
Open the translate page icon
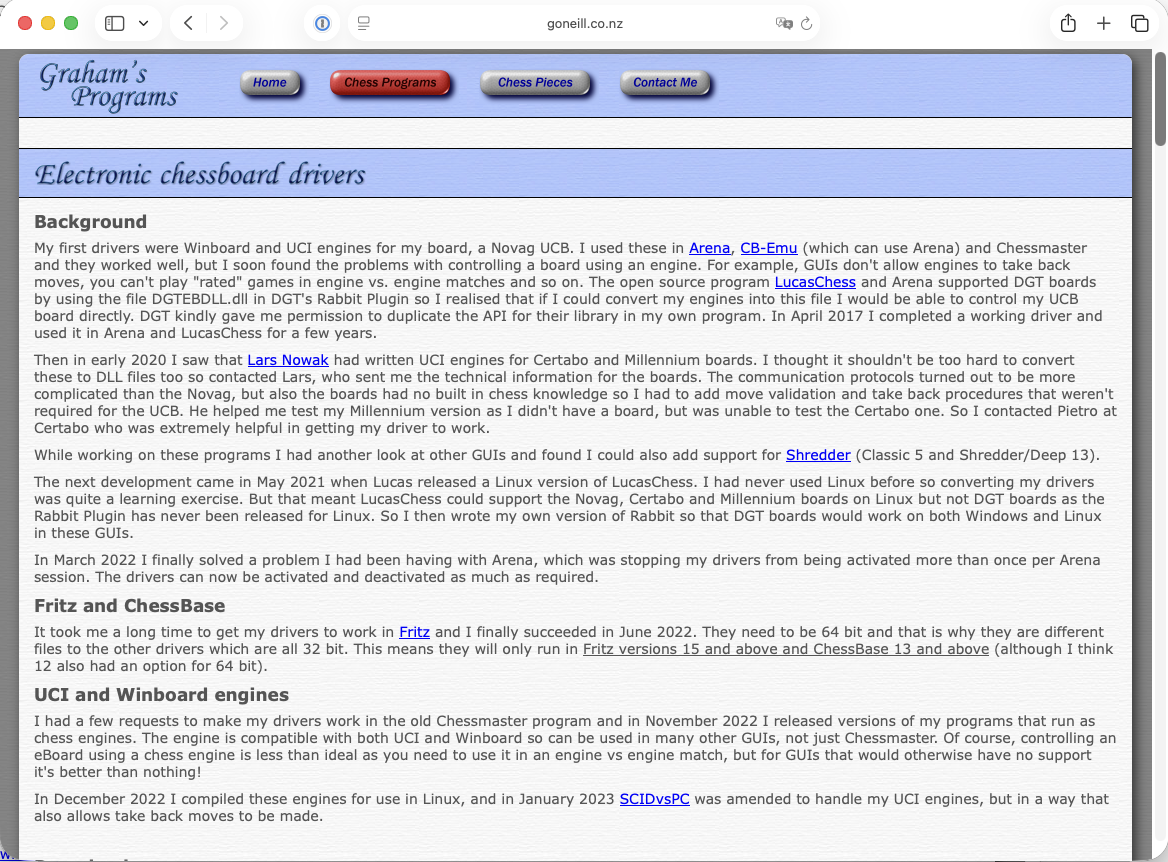(784, 23)
